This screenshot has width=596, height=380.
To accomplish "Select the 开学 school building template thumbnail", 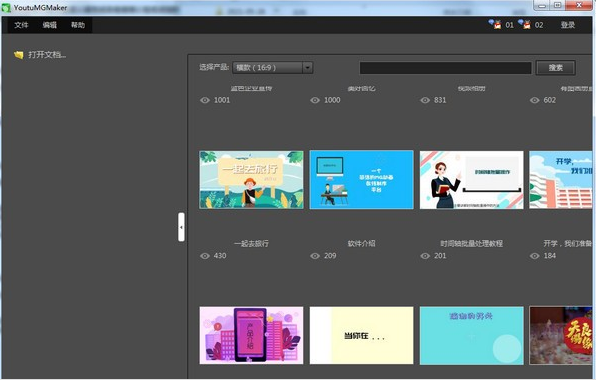I will [561, 180].
